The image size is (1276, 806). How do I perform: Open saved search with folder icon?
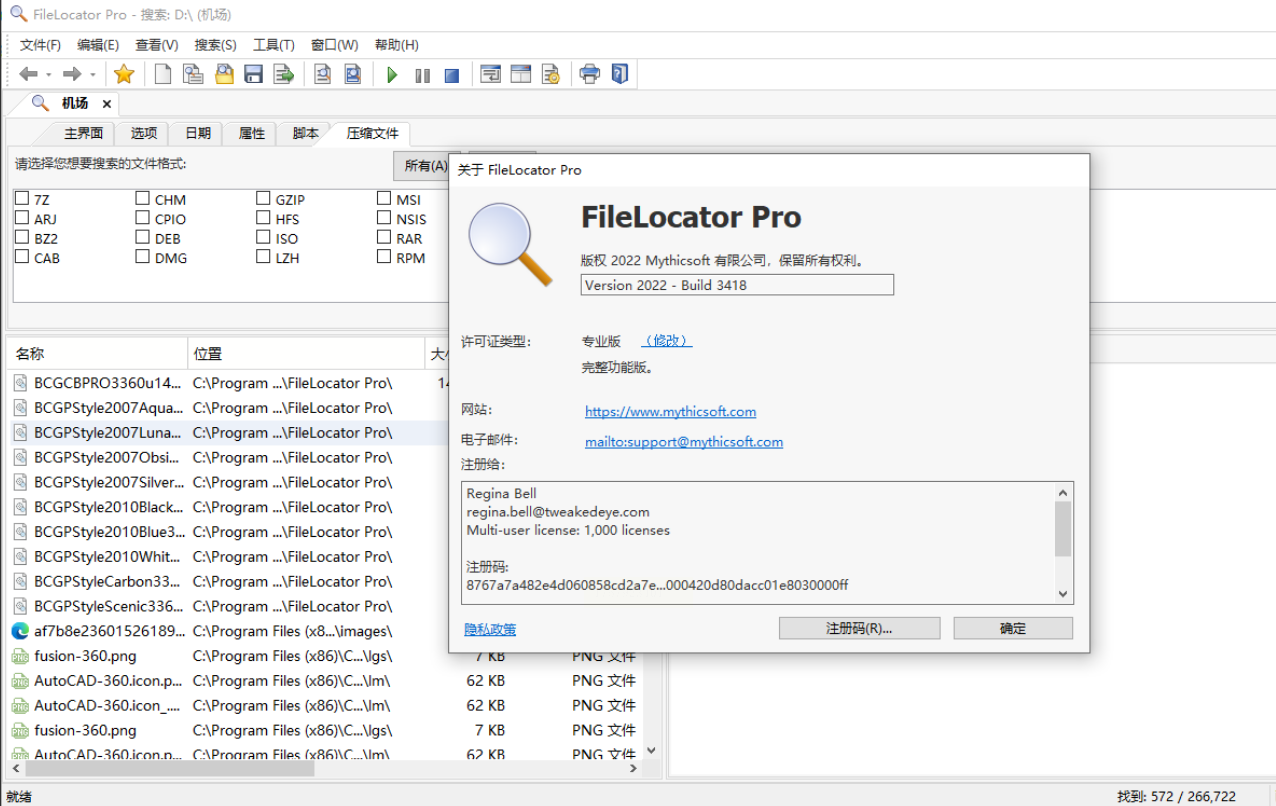224,74
